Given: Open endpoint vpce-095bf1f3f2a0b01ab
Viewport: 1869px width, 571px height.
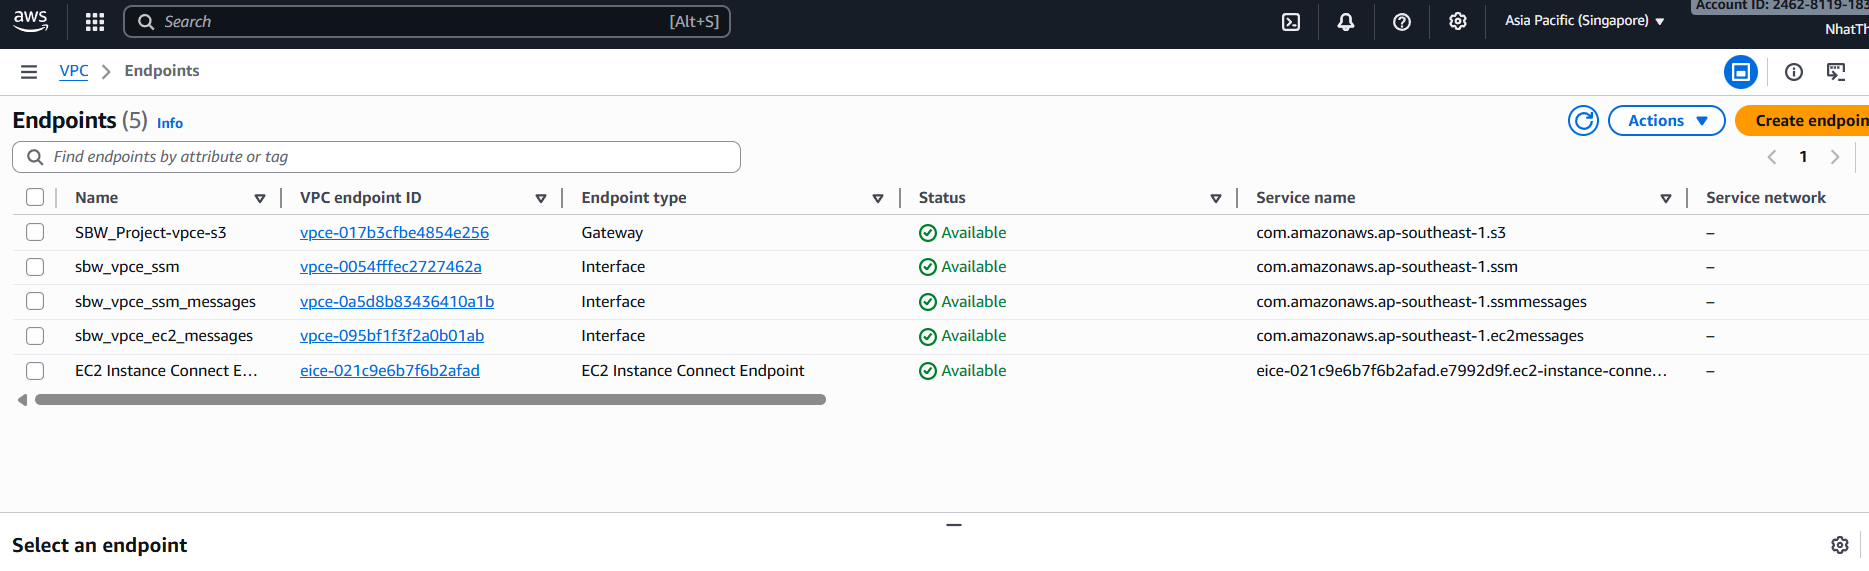Looking at the screenshot, I should point(392,336).
